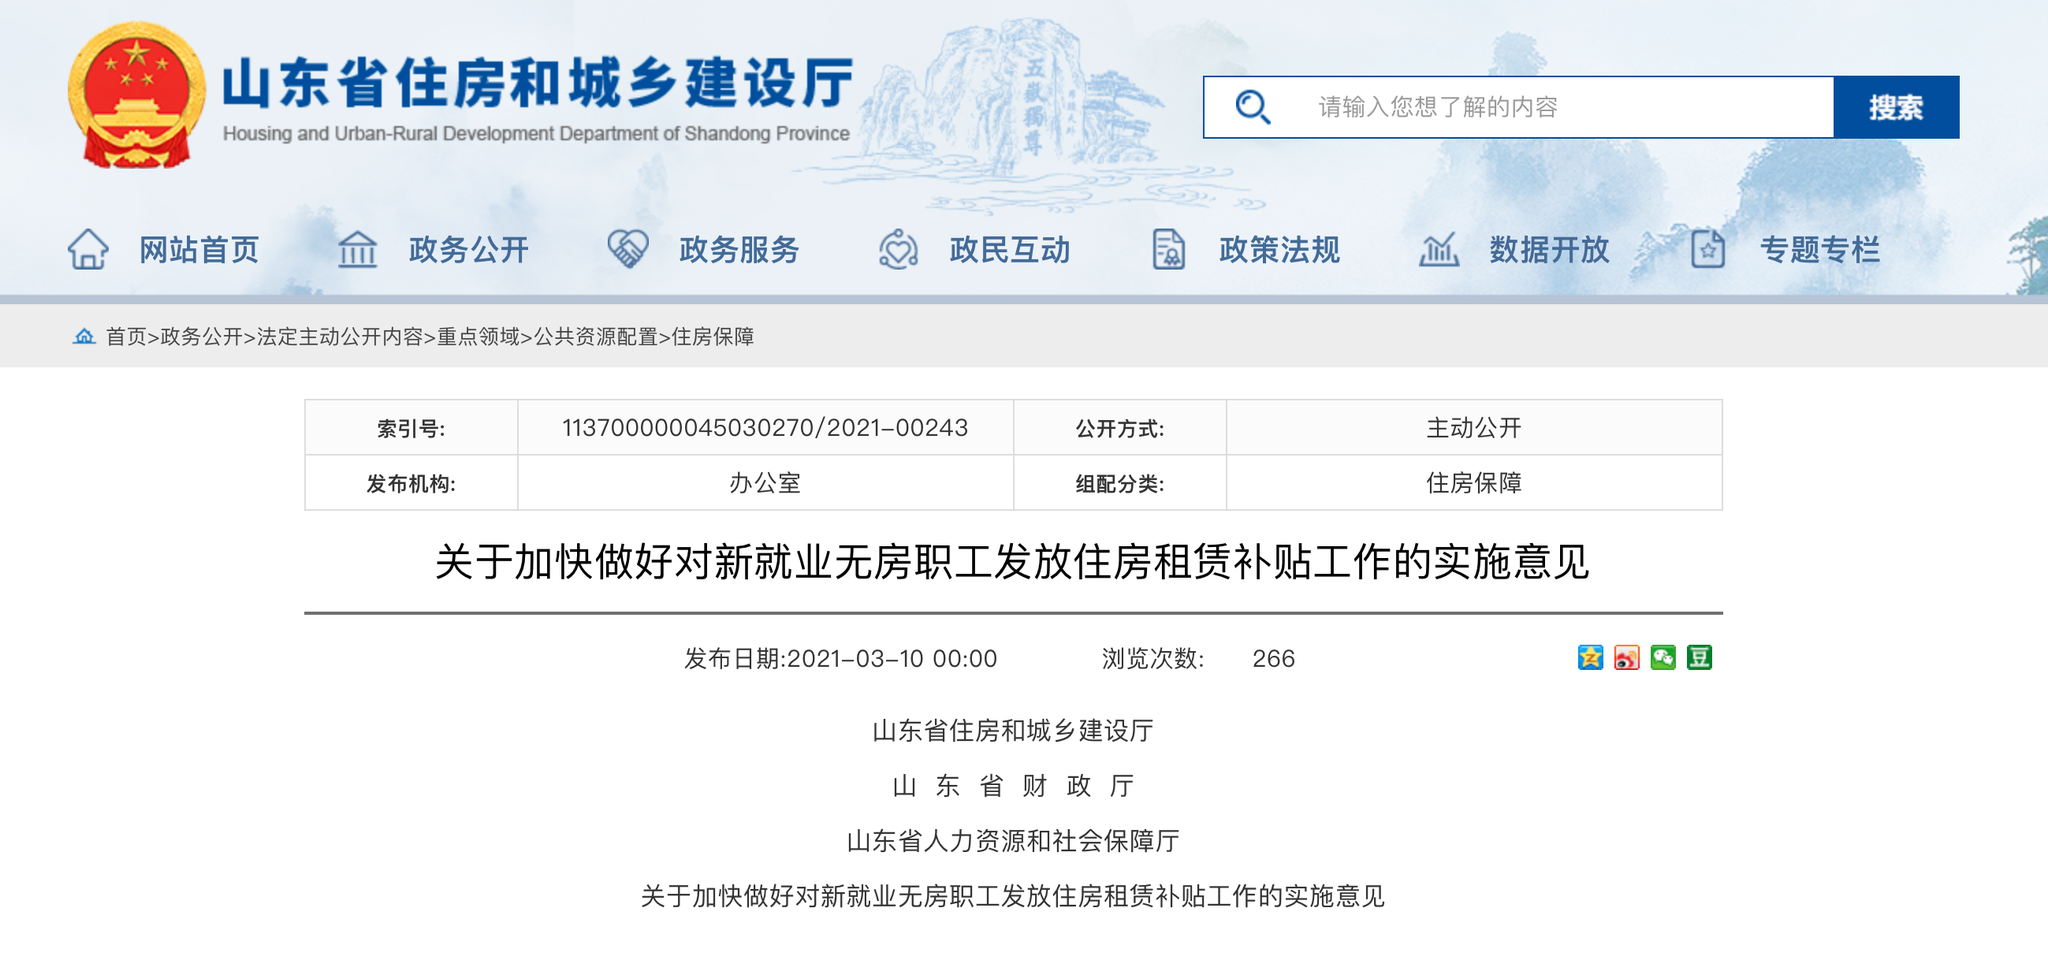Open 政务服务 navigation item

pos(737,250)
